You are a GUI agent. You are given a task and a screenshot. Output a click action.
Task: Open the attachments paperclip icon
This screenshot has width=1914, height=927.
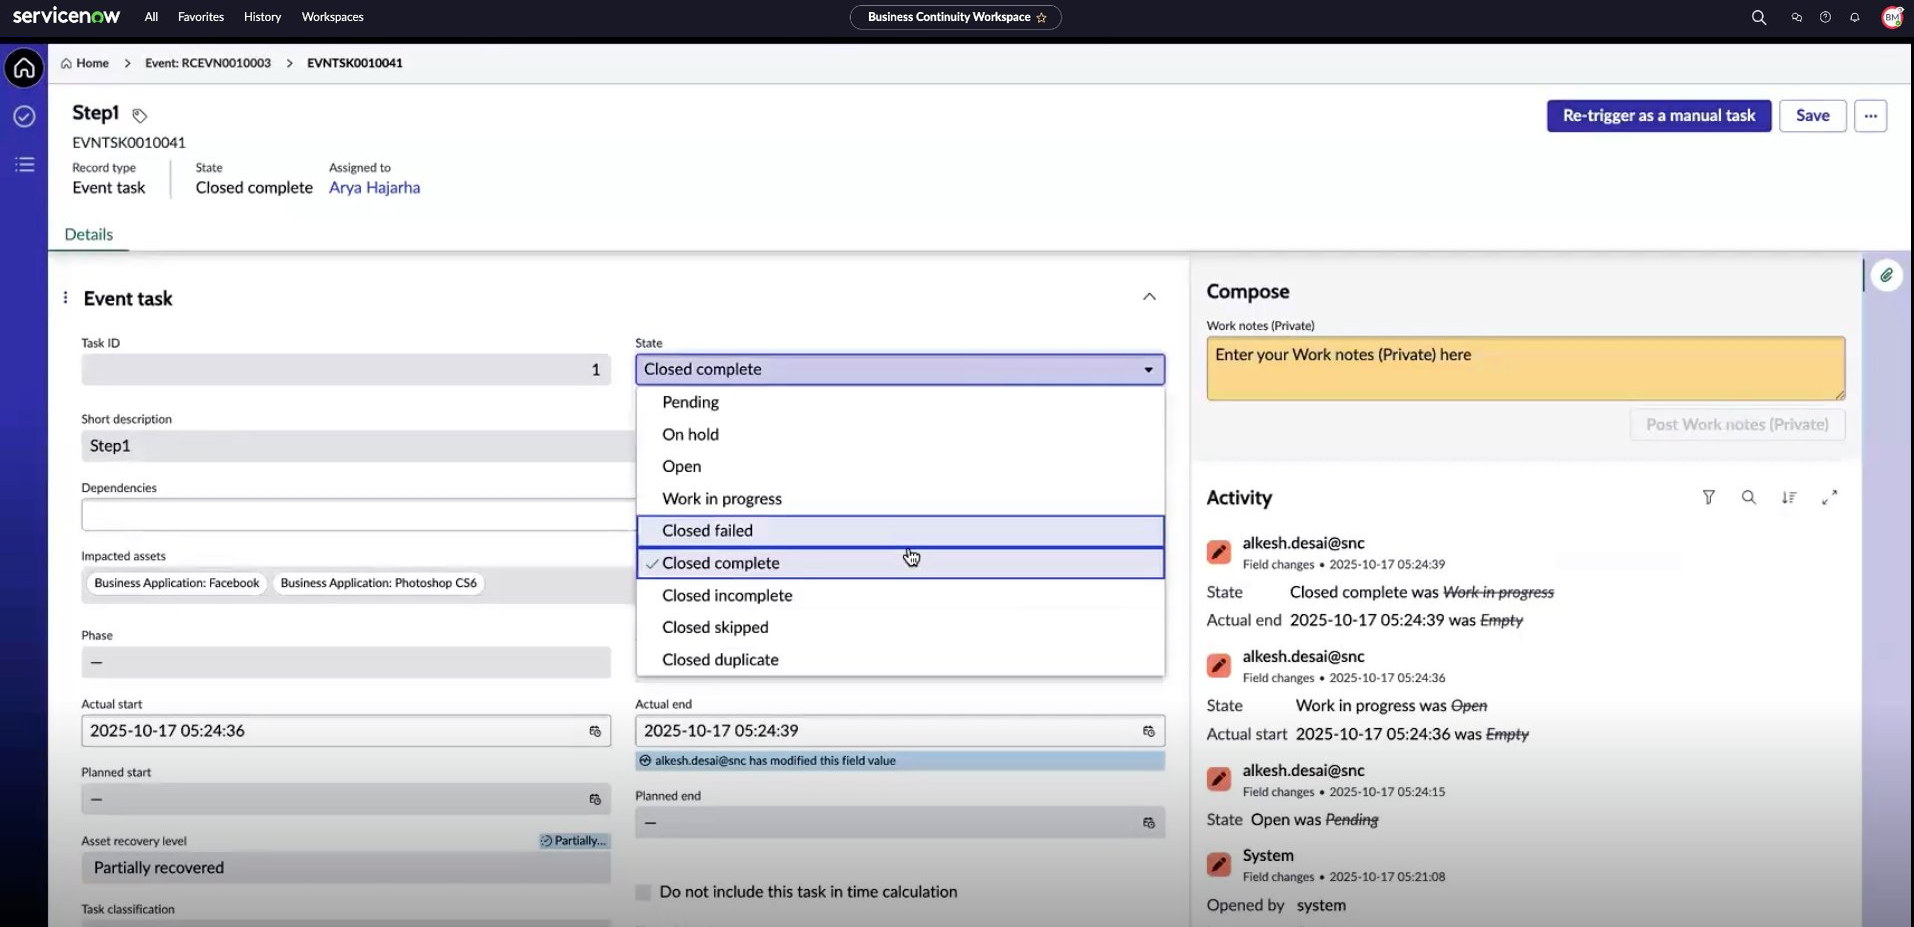(1886, 275)
